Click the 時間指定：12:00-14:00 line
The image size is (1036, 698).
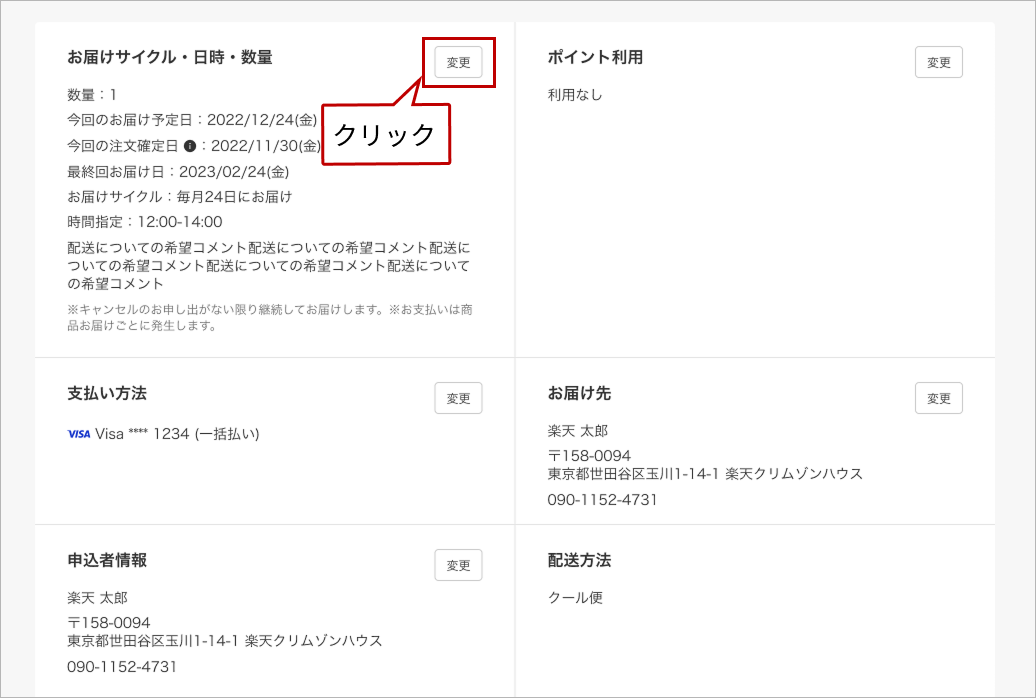pyautogui.click(x=145, y=222)
